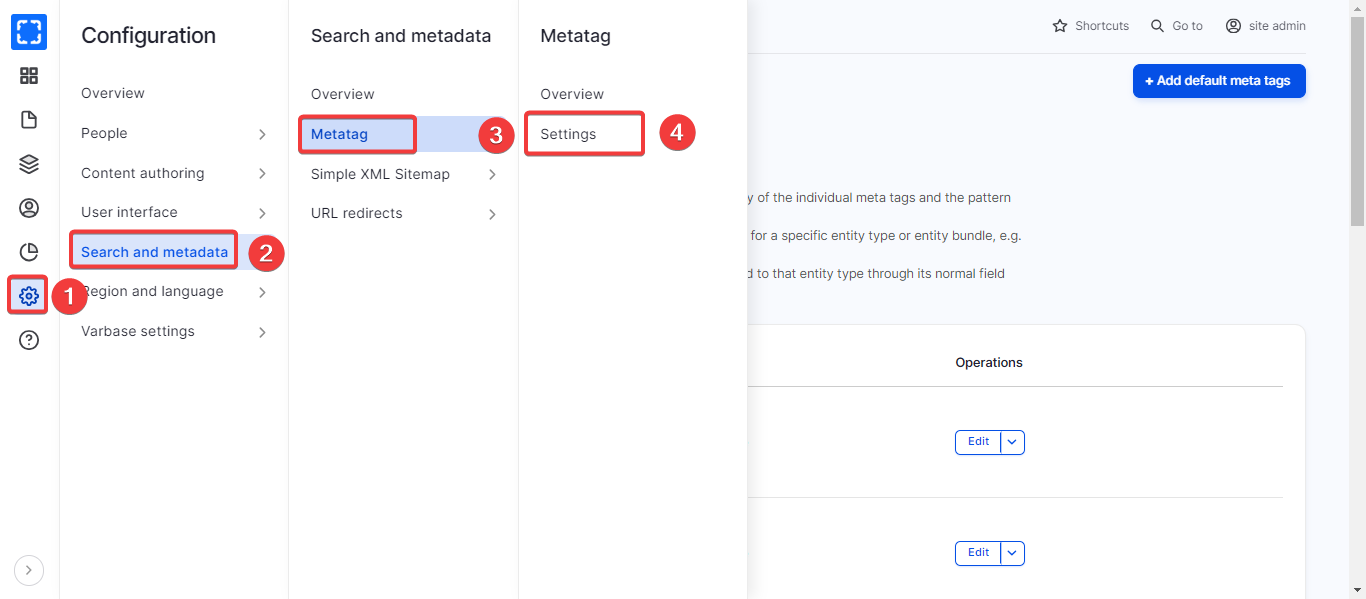The width and height of the screenshot is (1366, 599).
Task: Select Search and metadata menu item
Action: coord(154,252)
